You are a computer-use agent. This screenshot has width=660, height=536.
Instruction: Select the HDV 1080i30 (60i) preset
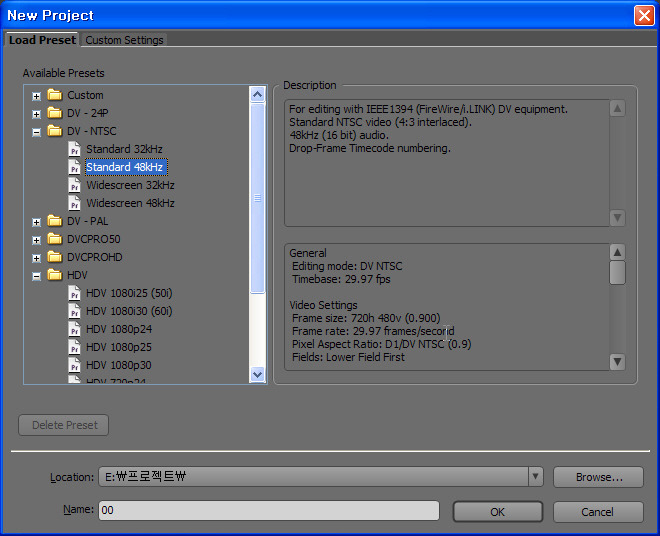(129, 311)
